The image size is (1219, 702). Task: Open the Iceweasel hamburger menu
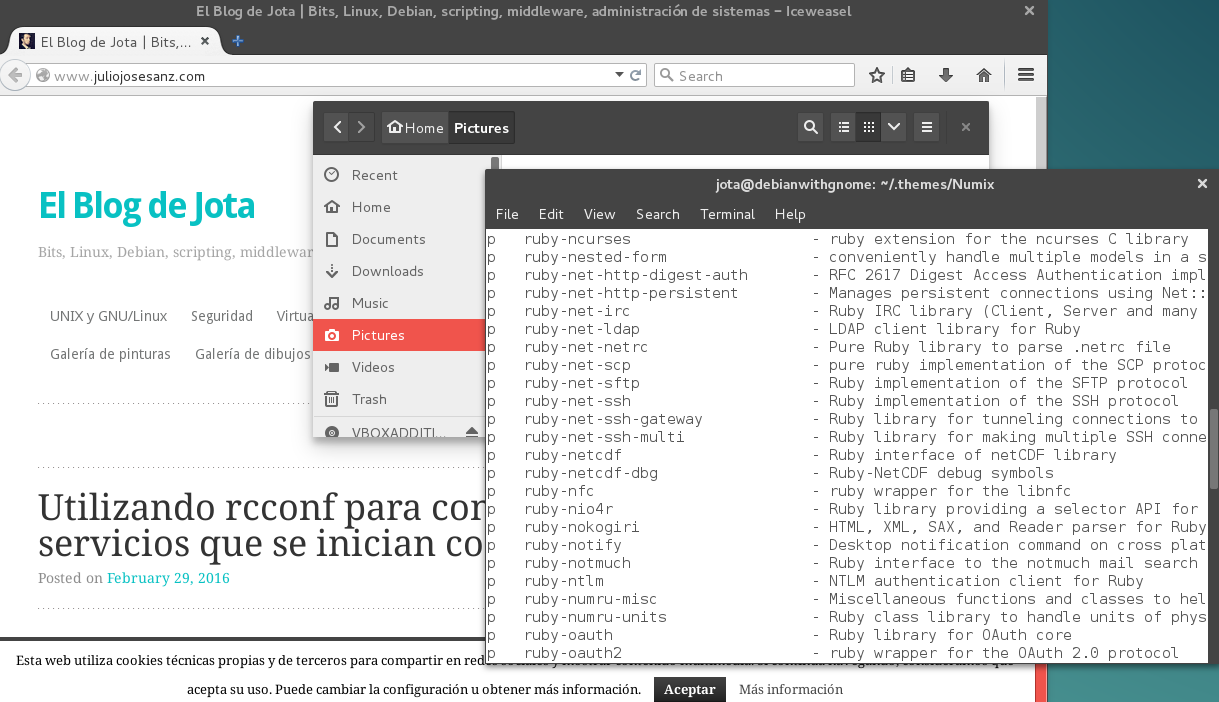(1025, 75)
